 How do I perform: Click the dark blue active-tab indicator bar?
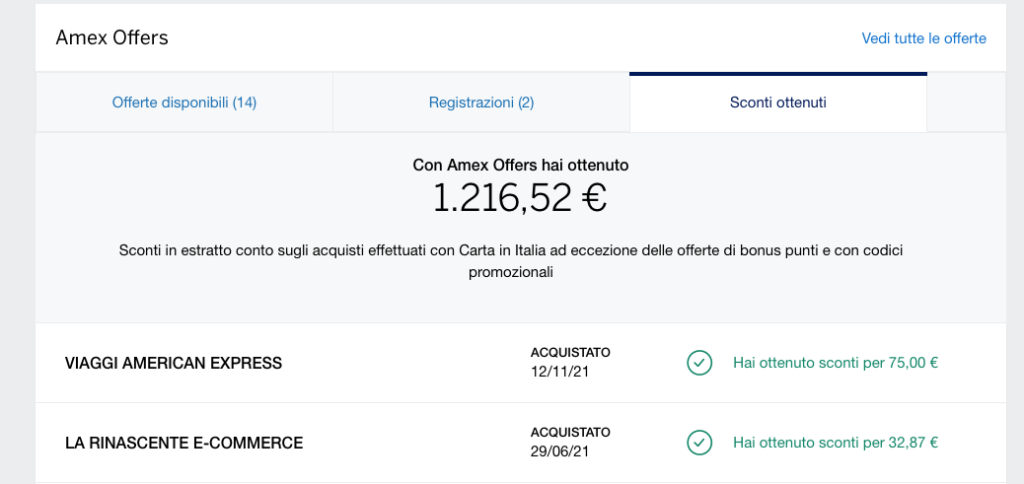[778, 74]
